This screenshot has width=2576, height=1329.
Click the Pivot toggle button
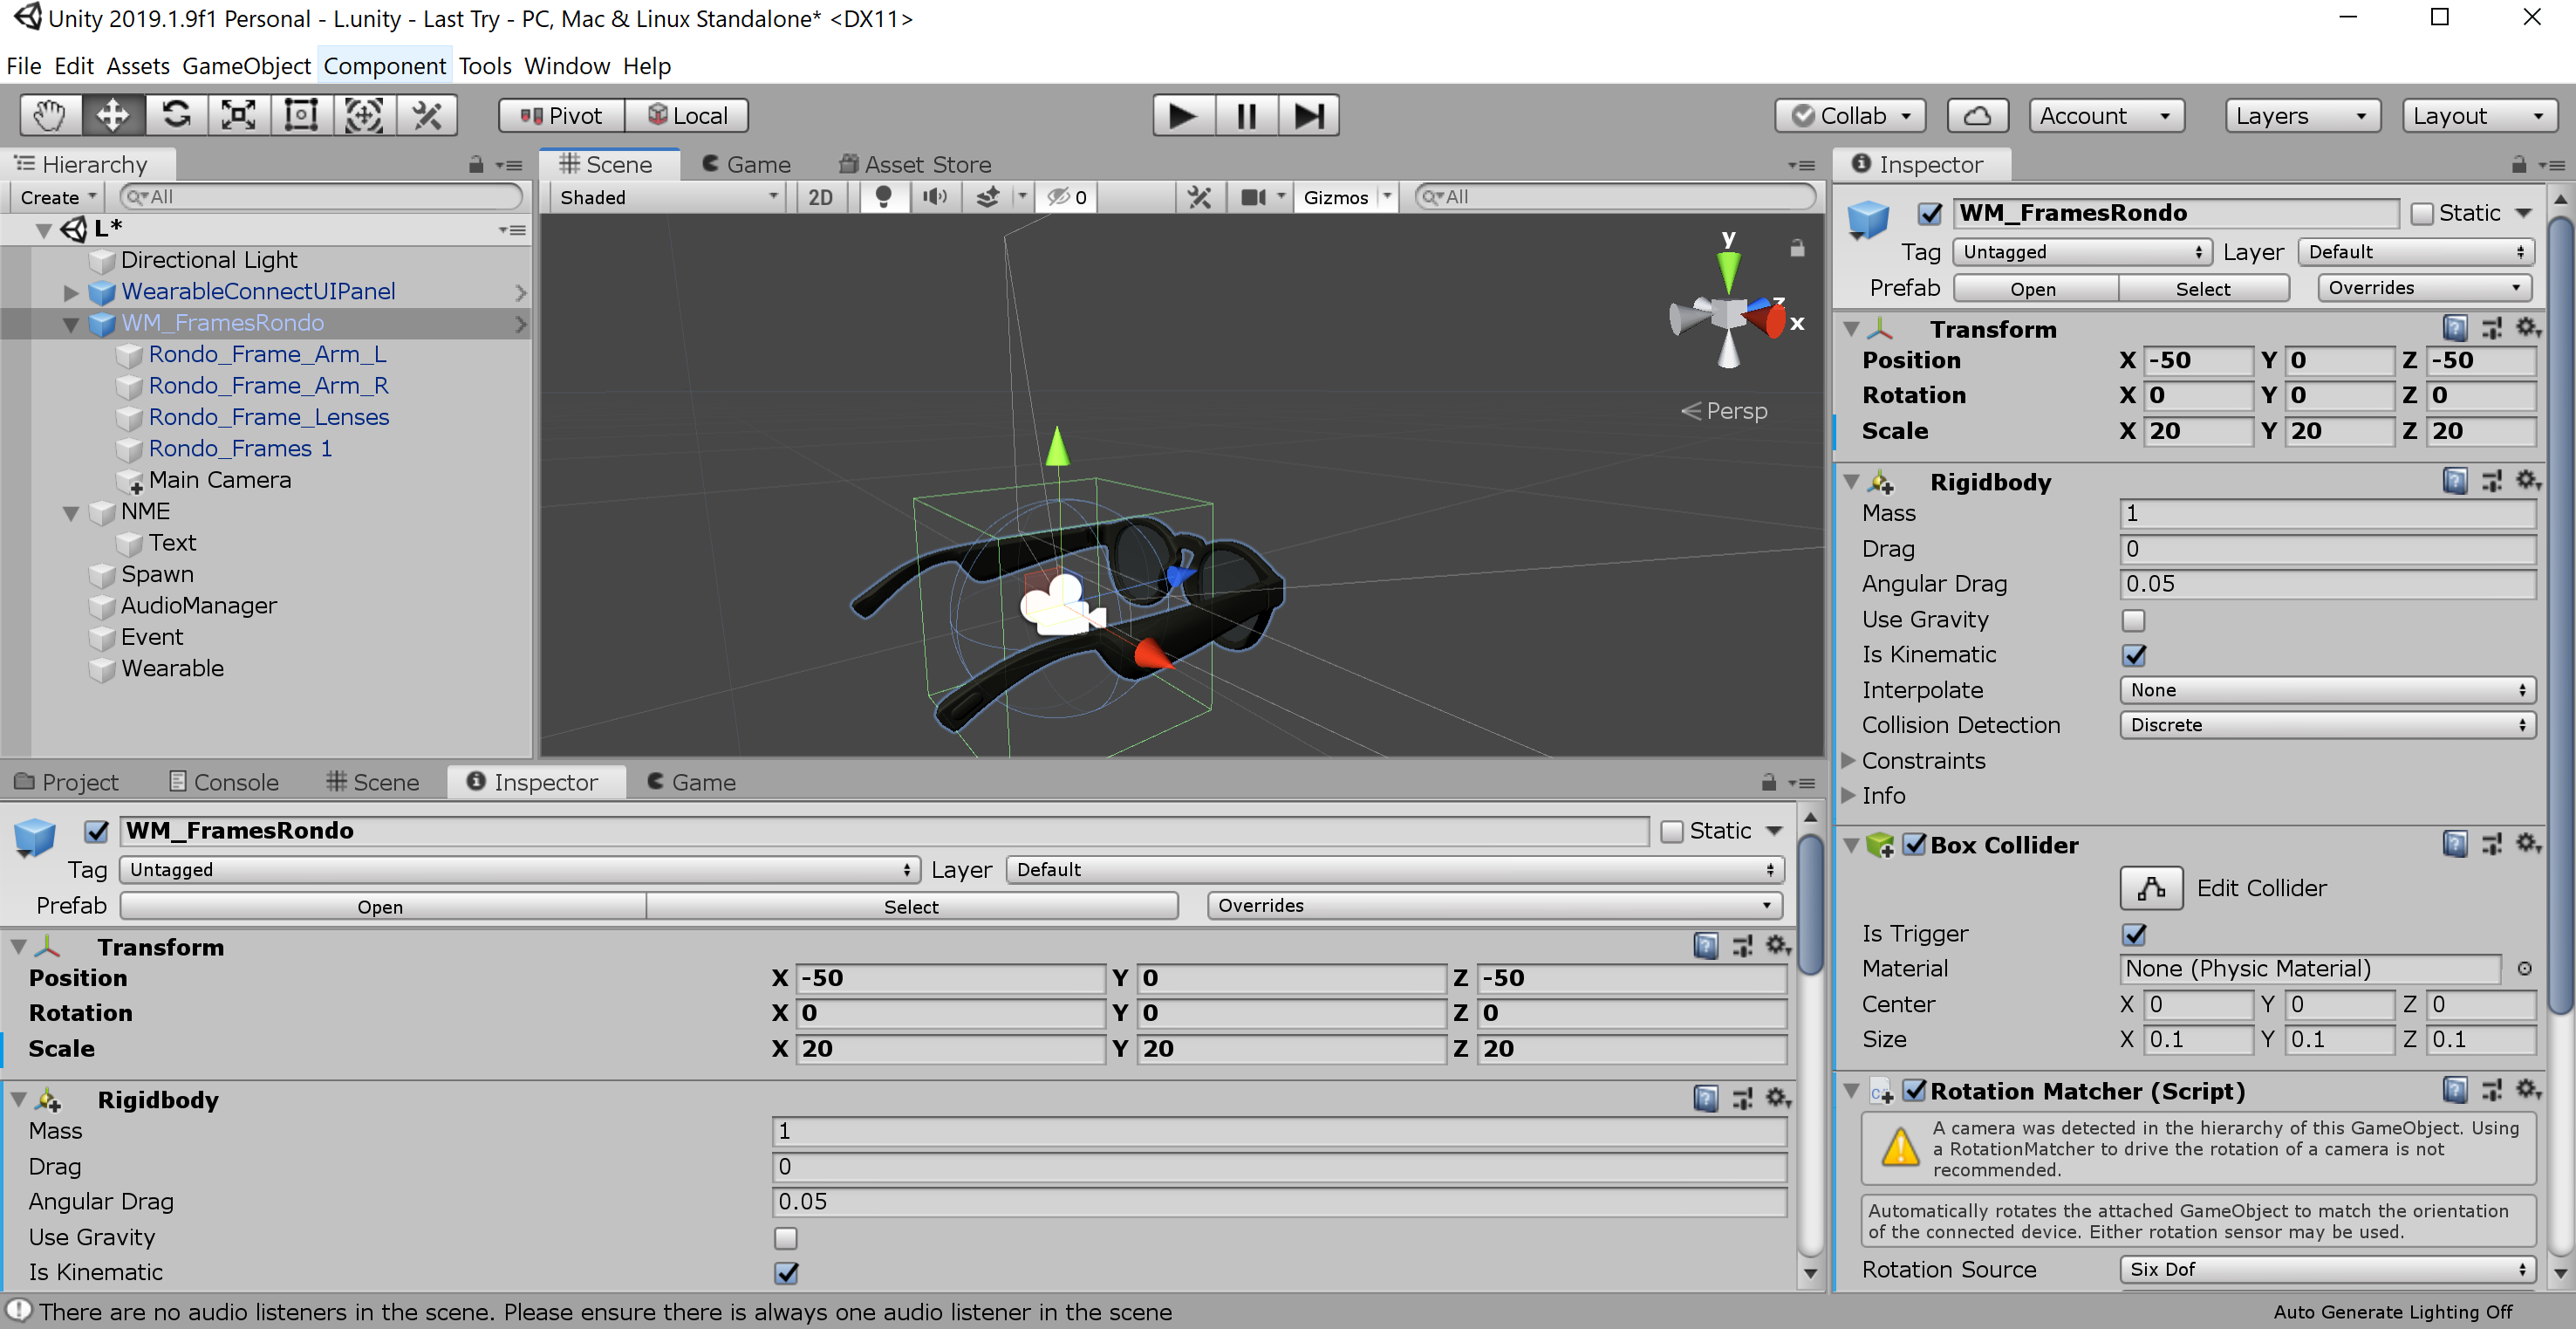click(562, 115)
